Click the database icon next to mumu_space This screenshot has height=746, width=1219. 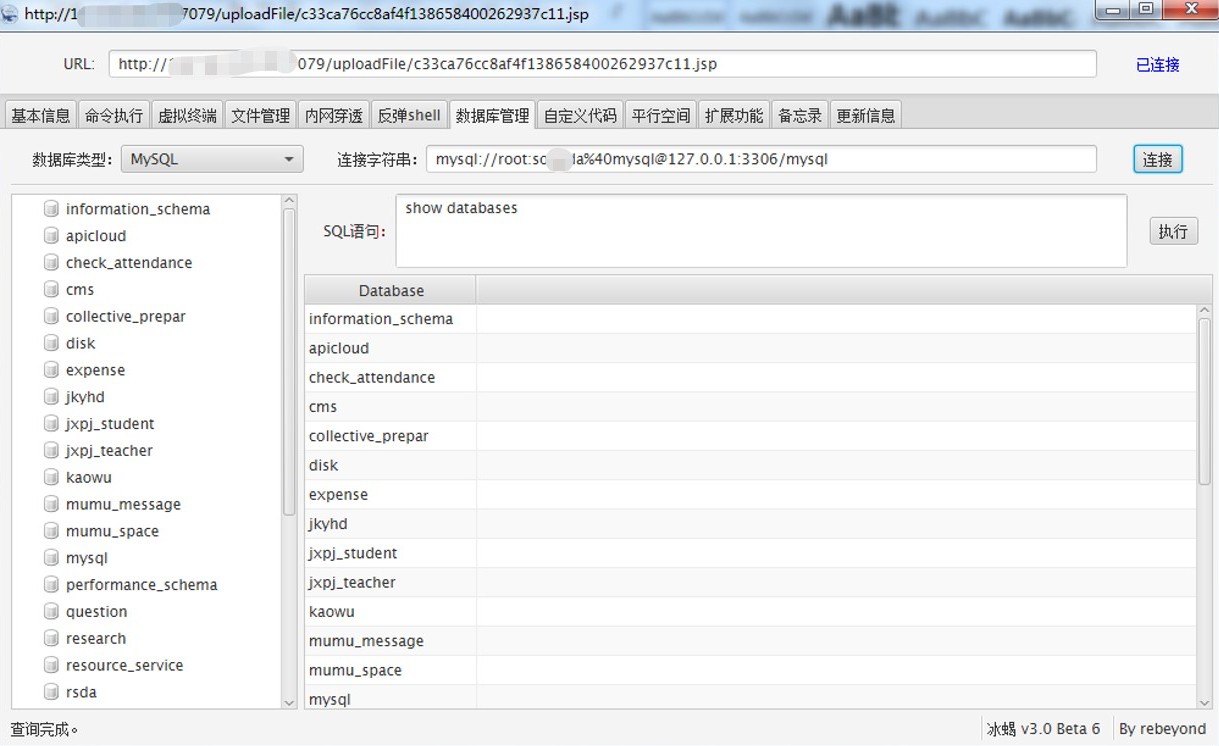click(51, 531)
